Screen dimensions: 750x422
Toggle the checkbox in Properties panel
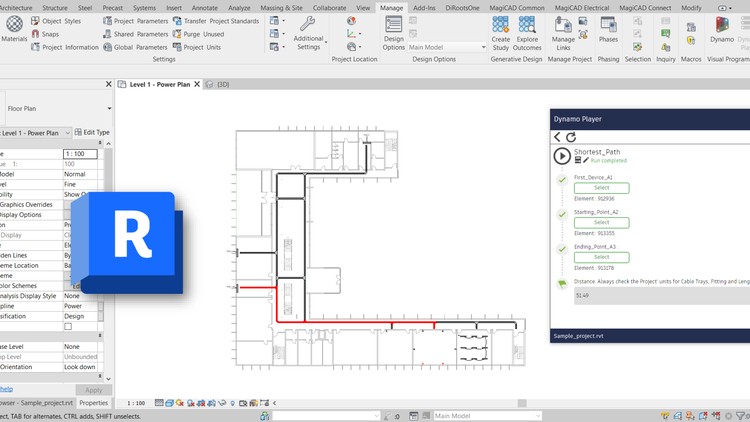(x=68, y=326)
